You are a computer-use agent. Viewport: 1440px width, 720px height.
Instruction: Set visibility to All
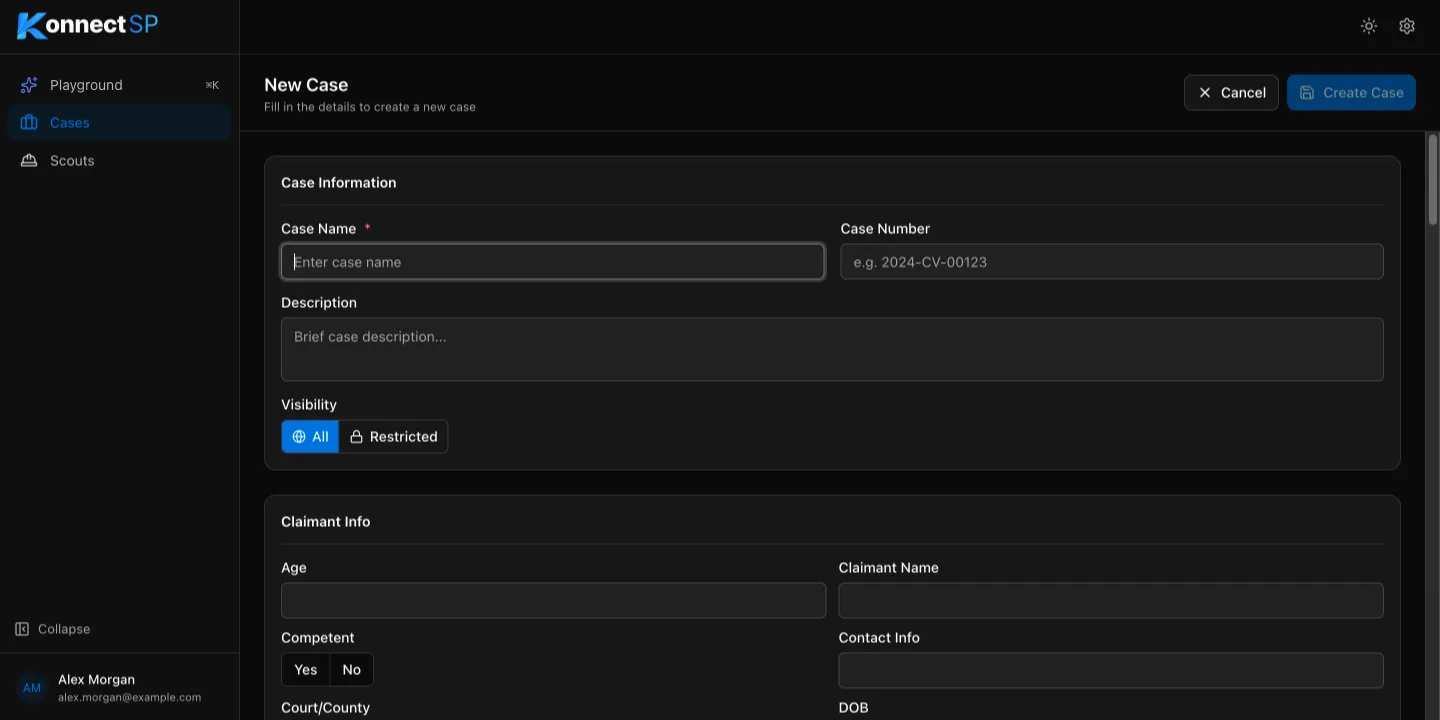[x=310, y=437]
